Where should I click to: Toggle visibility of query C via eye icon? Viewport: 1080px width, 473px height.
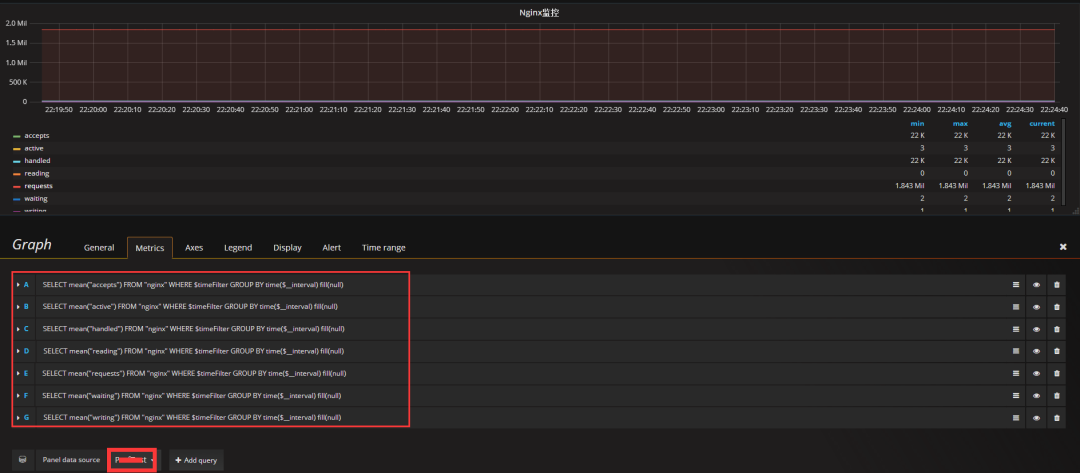pyautogui.click(x=1036, y=329)
